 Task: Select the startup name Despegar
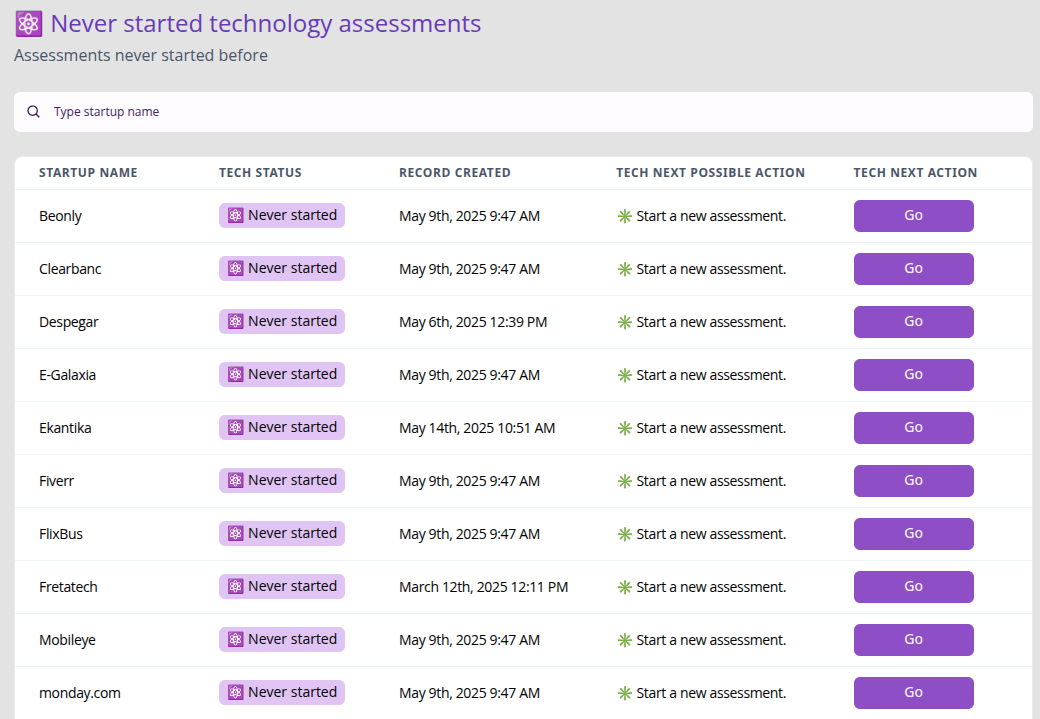tap(68, 322)
